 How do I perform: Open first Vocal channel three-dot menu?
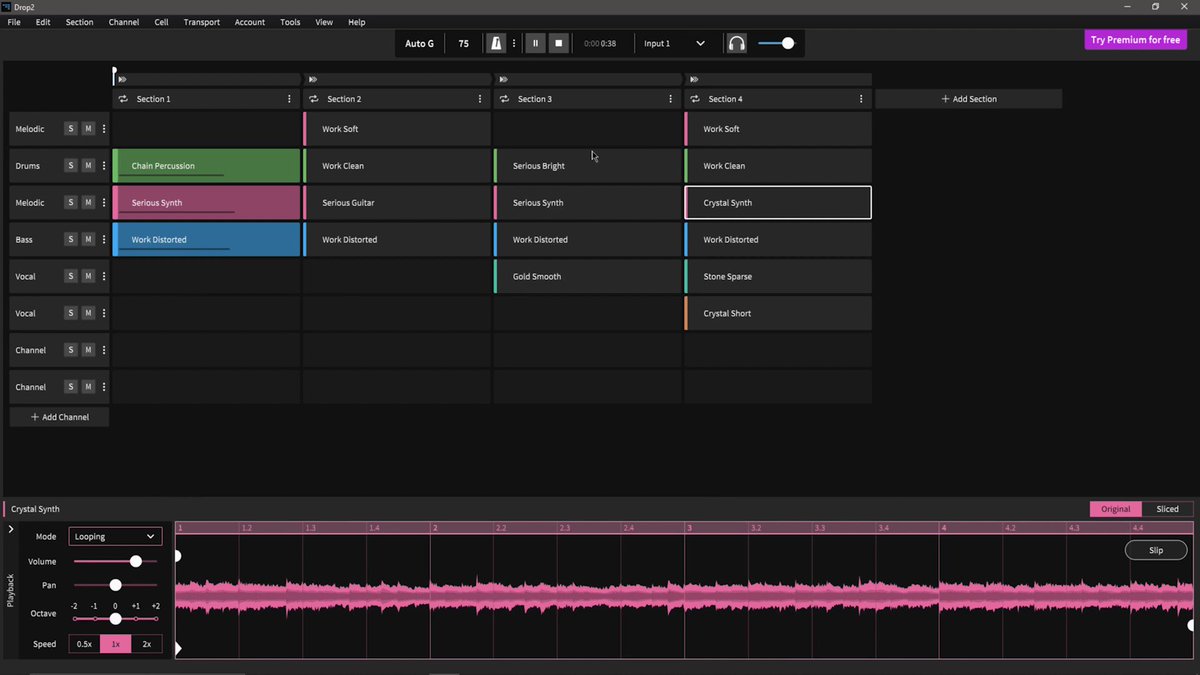[x=104, y=276]
